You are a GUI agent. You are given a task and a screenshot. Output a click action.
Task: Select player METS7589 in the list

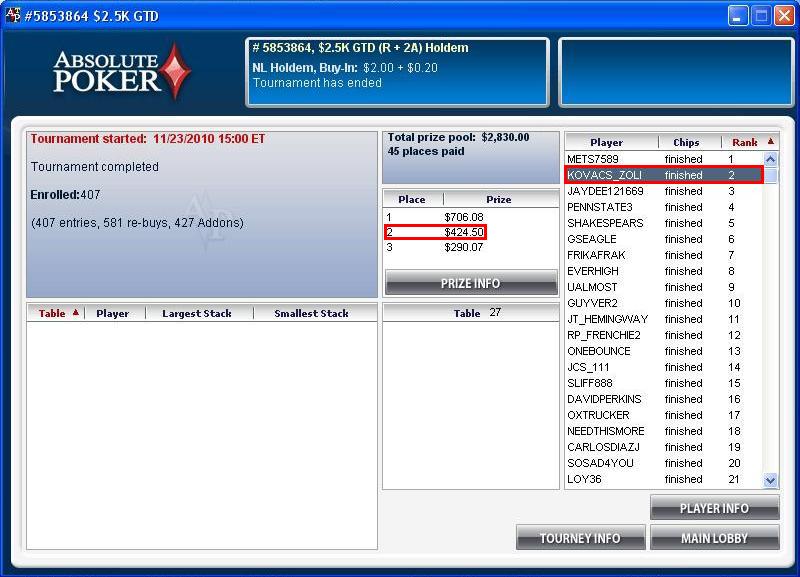click(x=664, y=159)
